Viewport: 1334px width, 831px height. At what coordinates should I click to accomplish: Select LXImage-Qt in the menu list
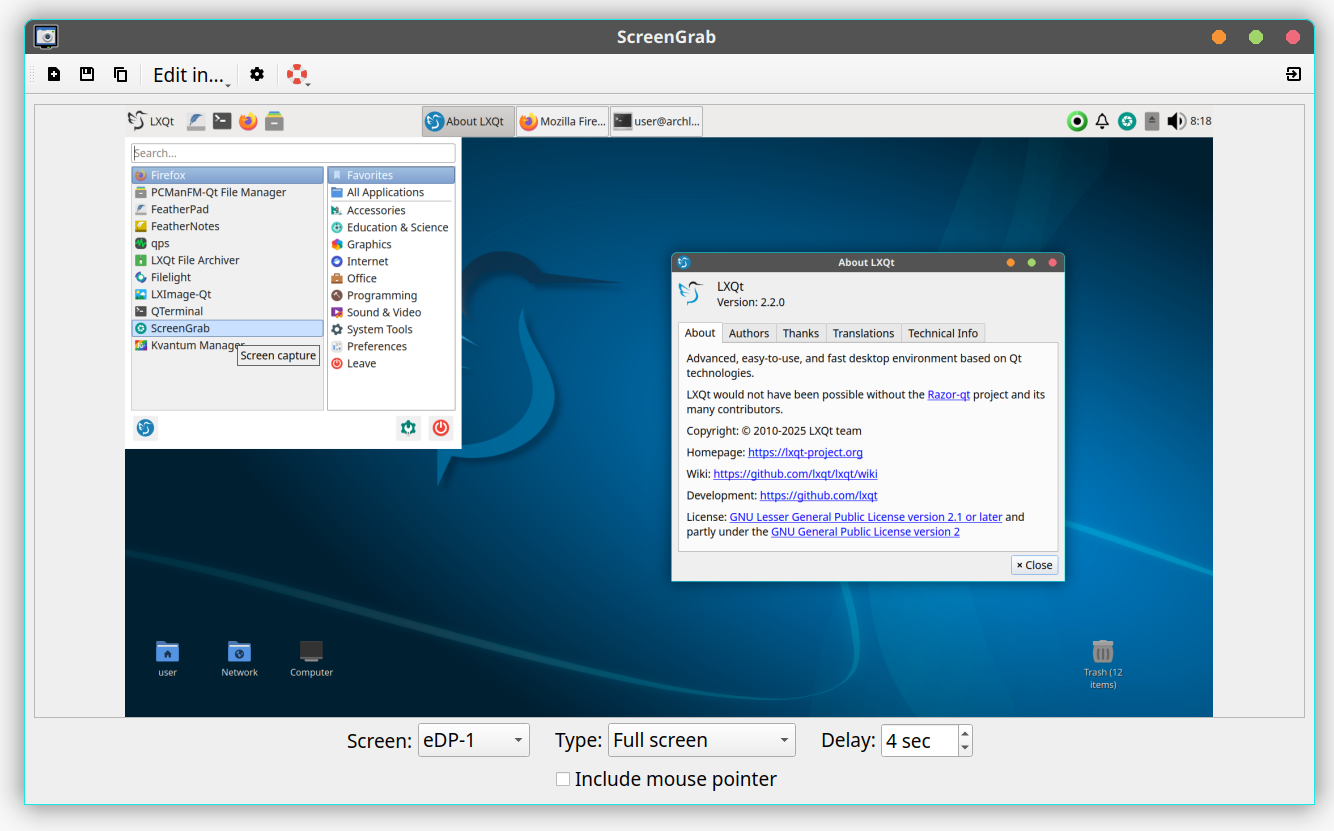pos(227,294)
